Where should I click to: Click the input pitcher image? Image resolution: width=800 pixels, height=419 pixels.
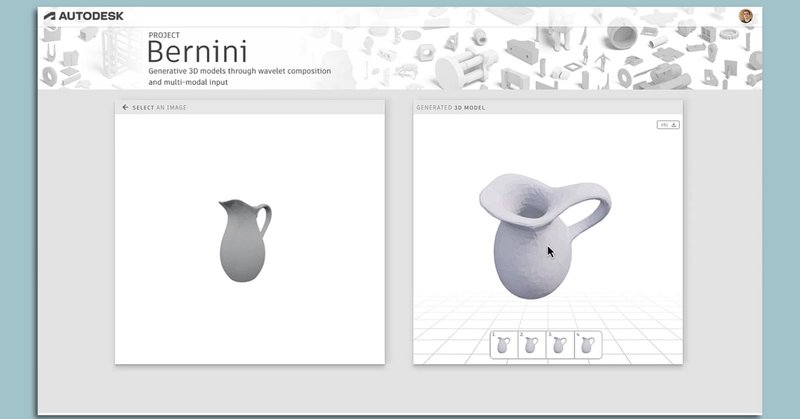[x=245, y=240]
